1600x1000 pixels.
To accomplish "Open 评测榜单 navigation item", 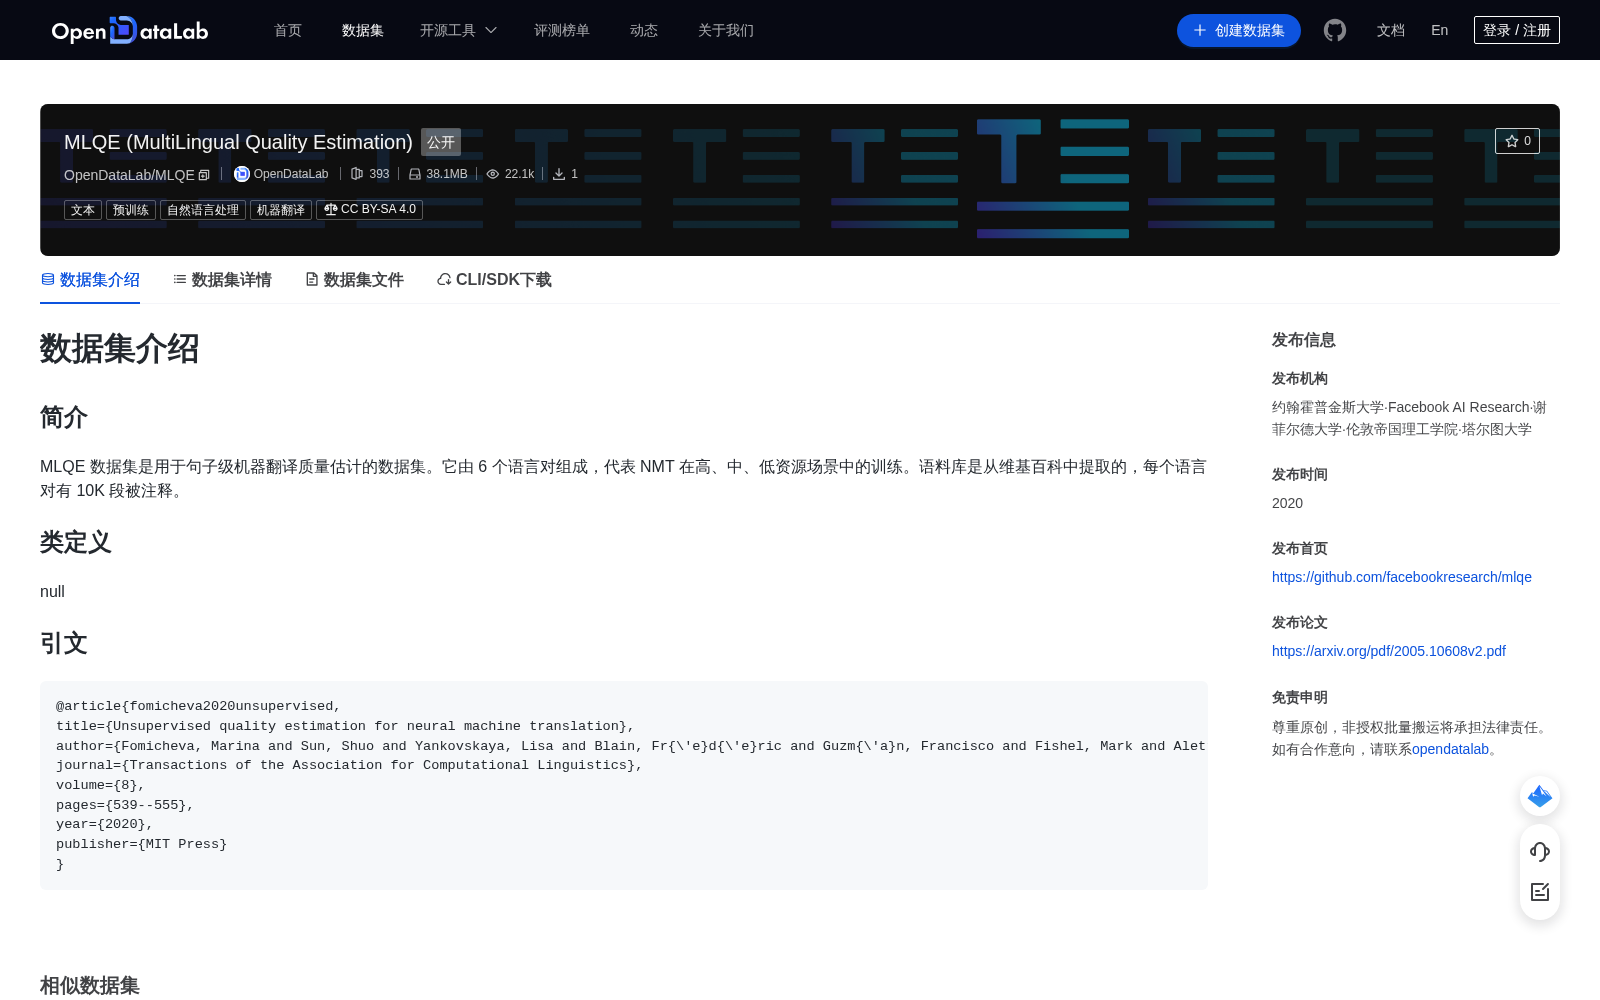I will click(x=562, y=30).
